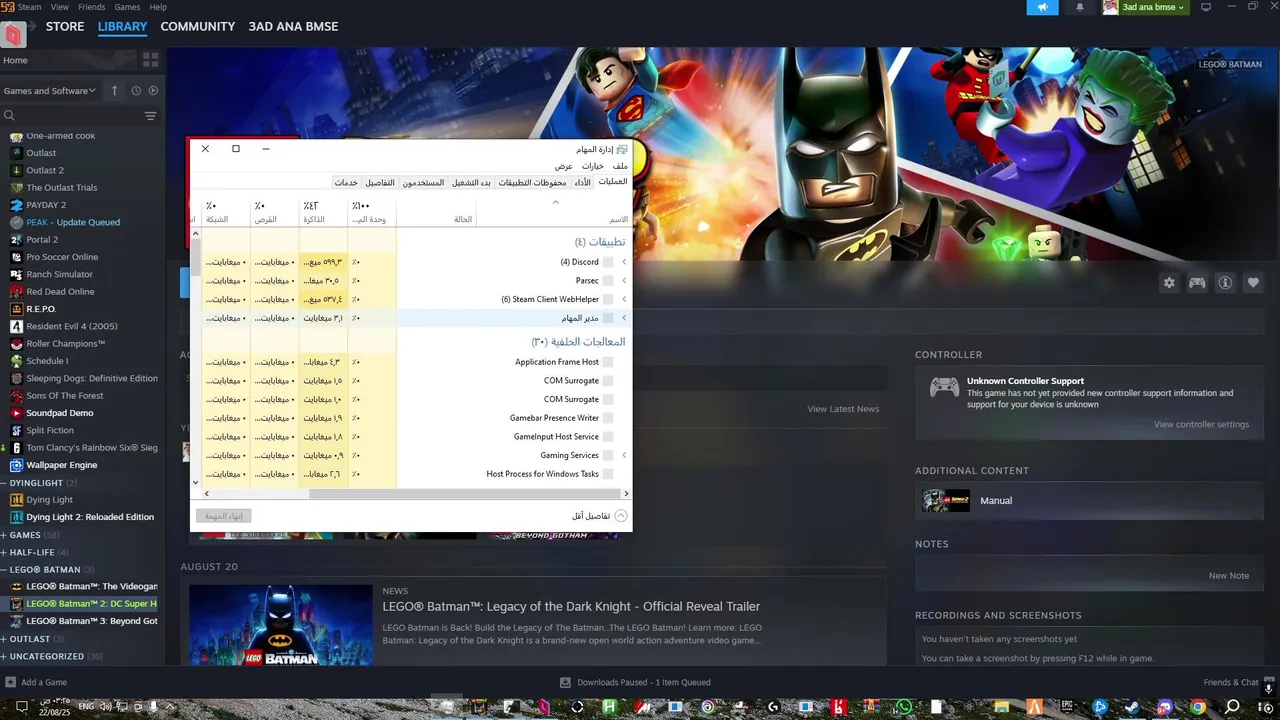Go to the STORE section
Viewport: 1280px width, 720px height.
pyautogui.click(x=65, y=27)
